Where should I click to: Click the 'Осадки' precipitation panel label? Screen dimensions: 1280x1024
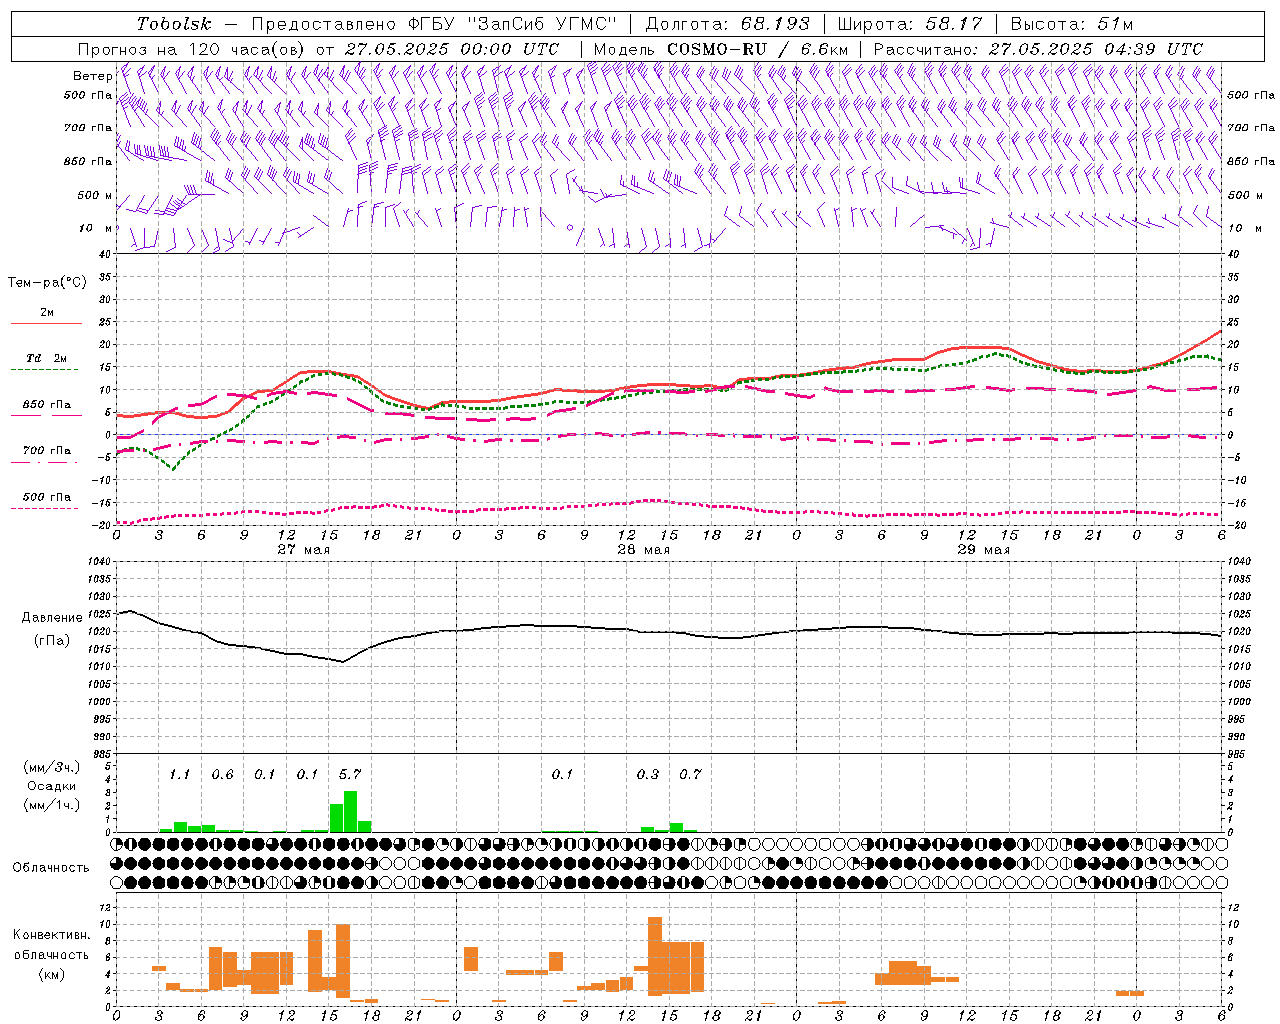(52, 786)
